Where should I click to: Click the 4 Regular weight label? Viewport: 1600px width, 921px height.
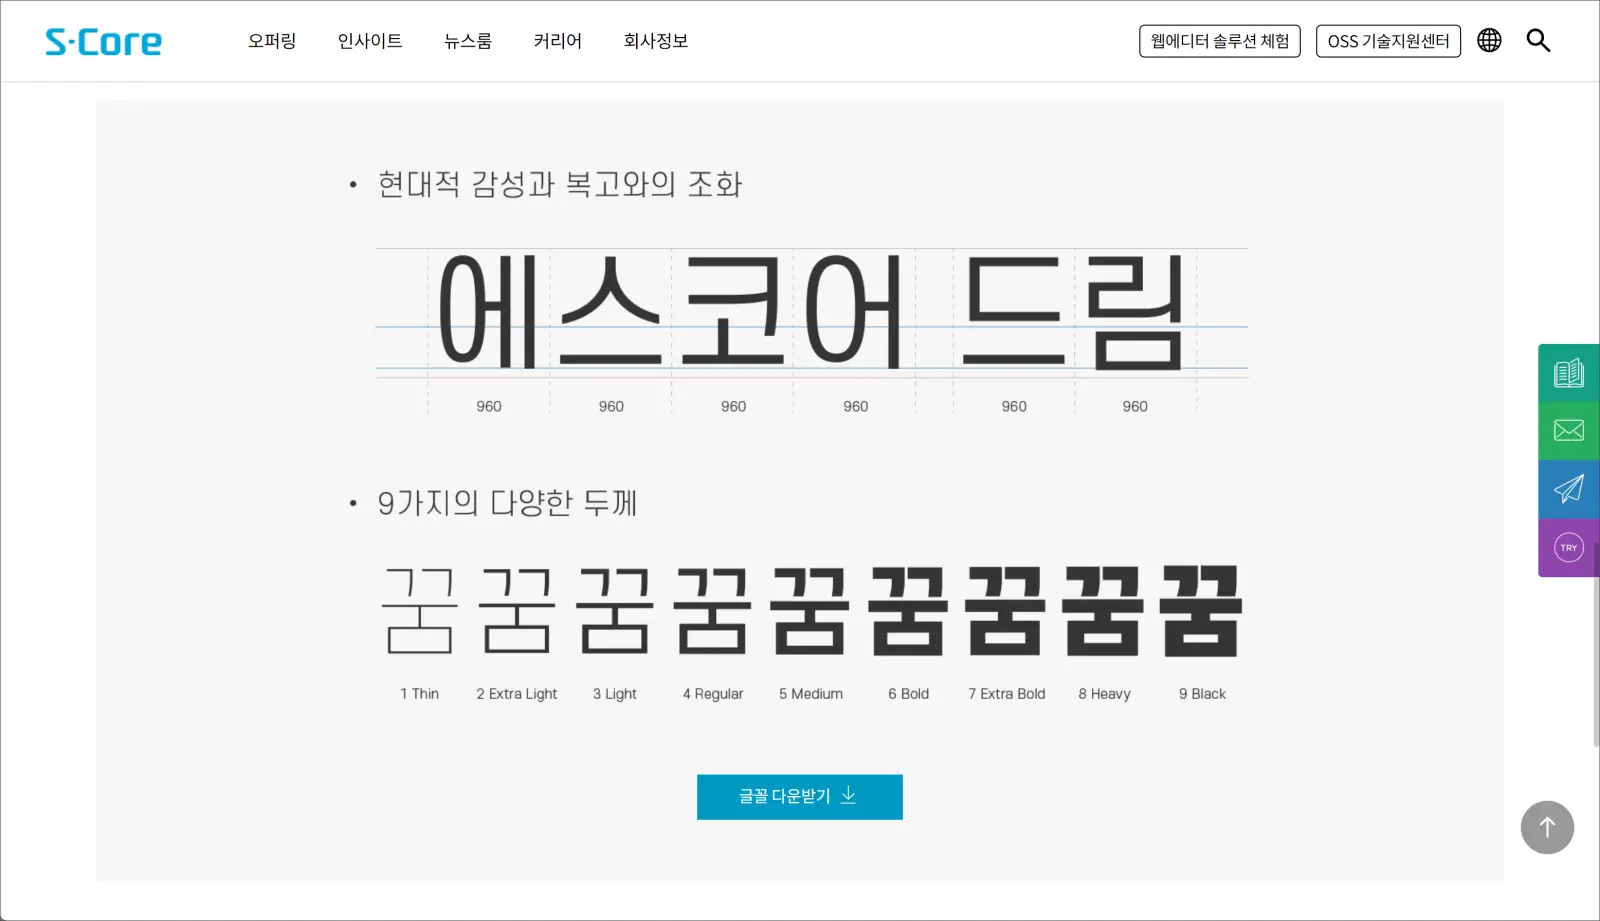tap(713, 694)
